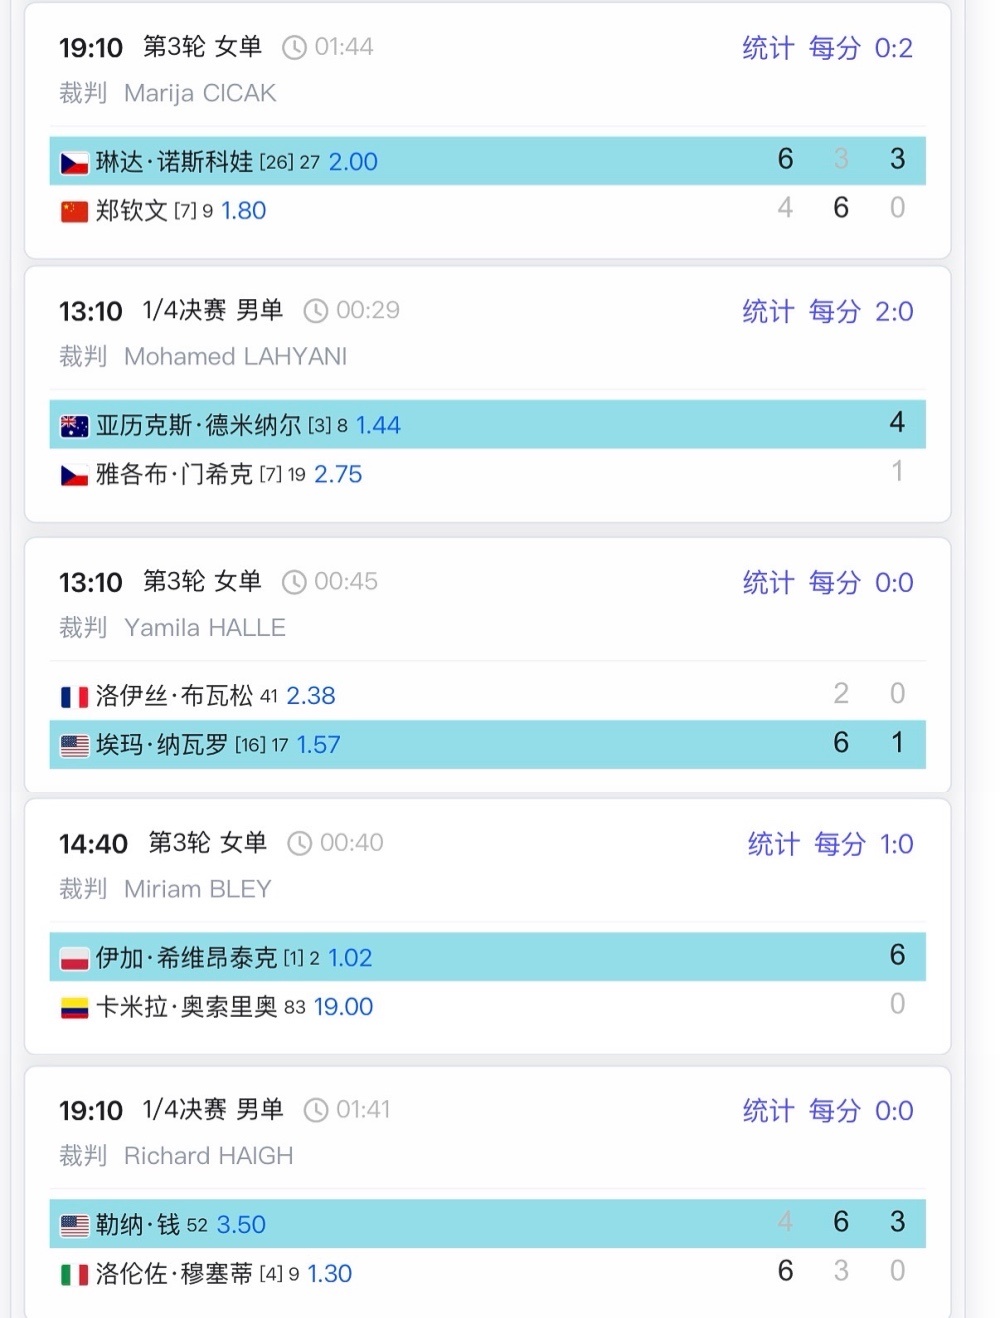This screenshot has height=1318, width=1000.
Task: Open 统计 for the Noskova vs 郑钦文 match
Action: (x=768, y=48)
